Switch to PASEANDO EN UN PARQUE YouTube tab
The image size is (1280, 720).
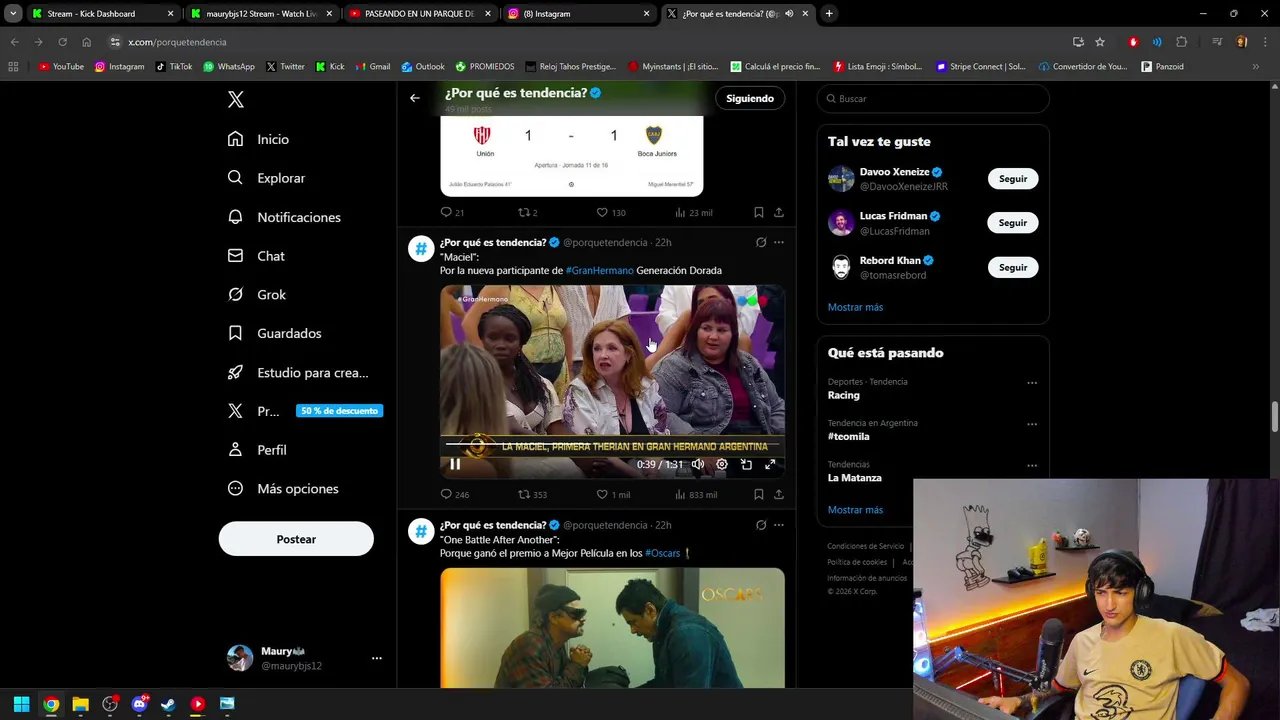(420, 14)
